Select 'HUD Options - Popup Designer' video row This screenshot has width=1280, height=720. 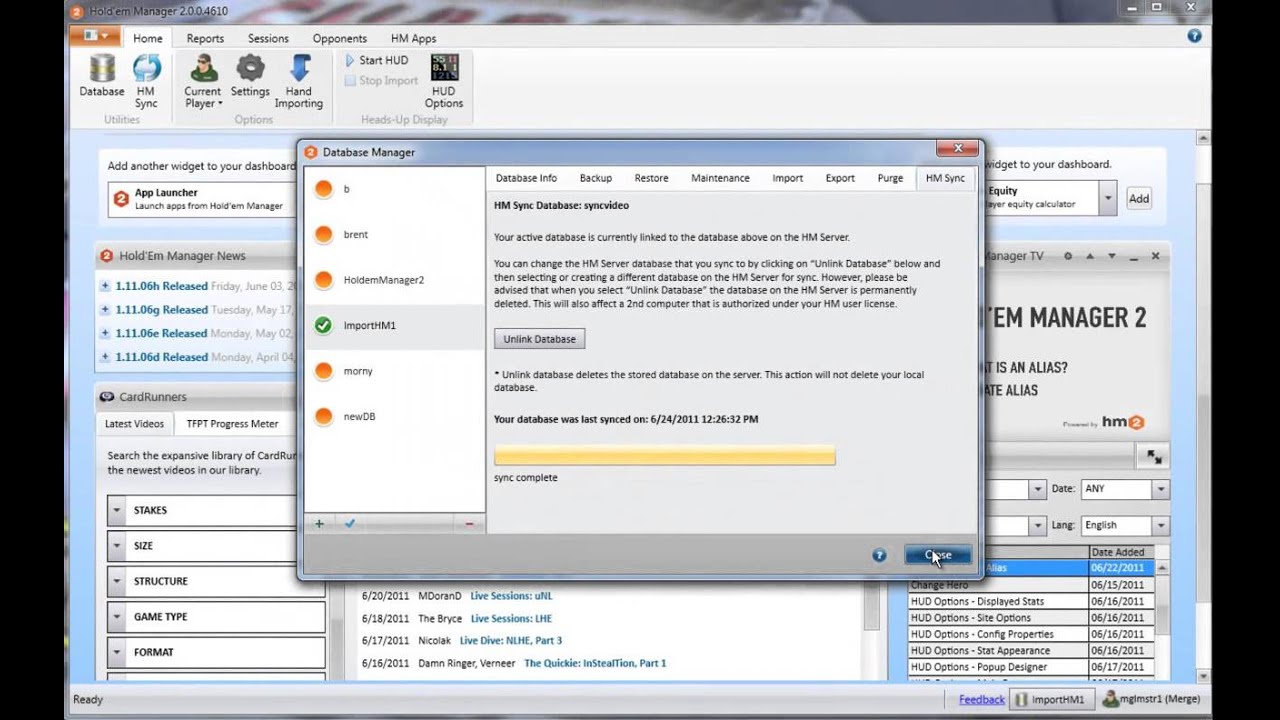pos(1029,667)
